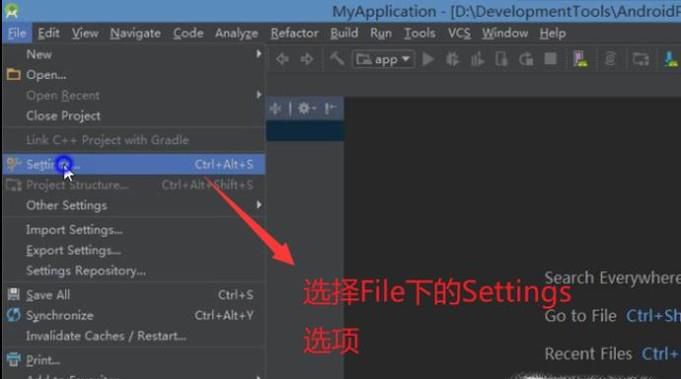
Task: Open the Window menu
Action: [x=505, y=33]
